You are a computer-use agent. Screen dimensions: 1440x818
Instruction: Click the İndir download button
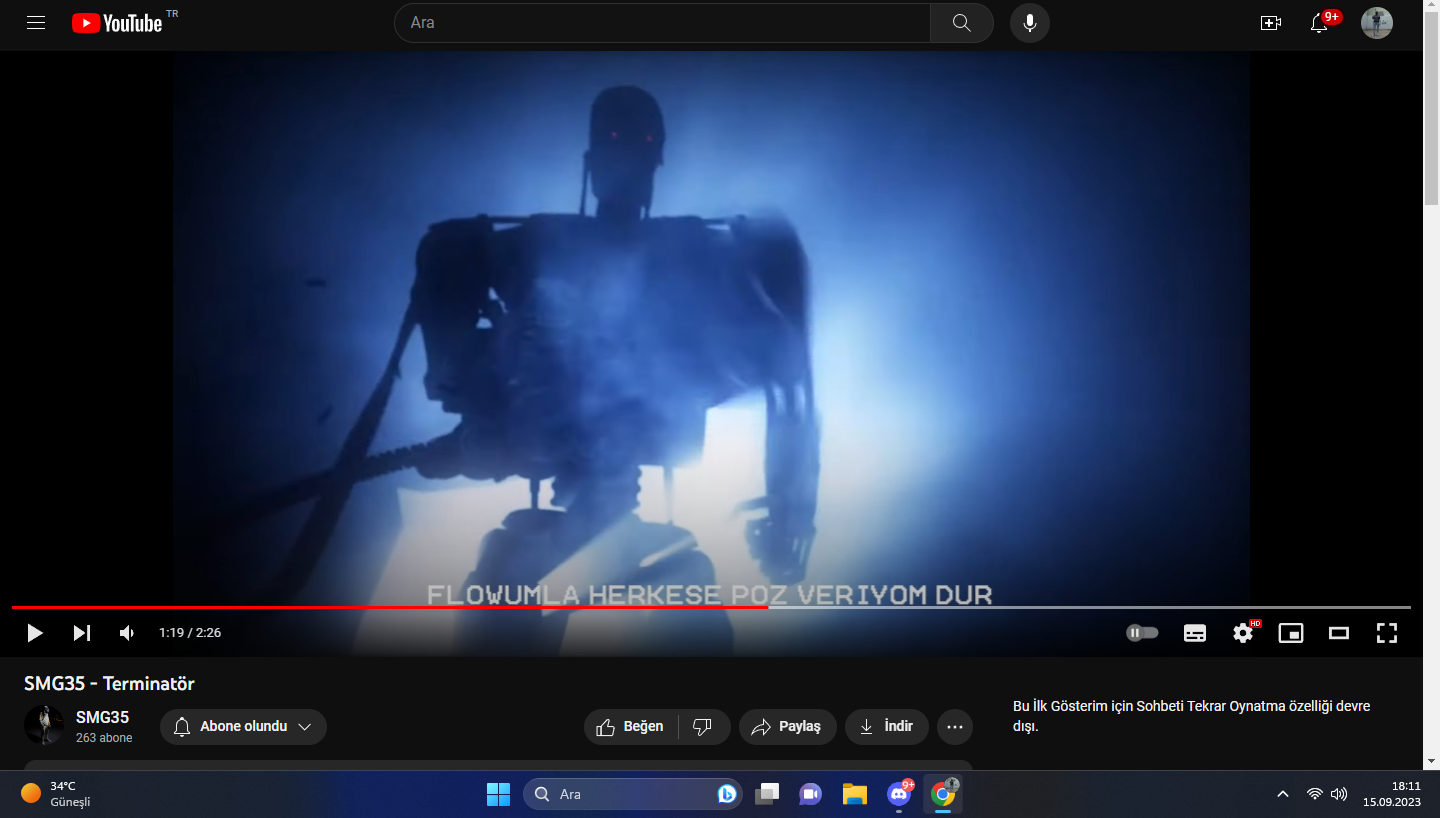point(886,727)
